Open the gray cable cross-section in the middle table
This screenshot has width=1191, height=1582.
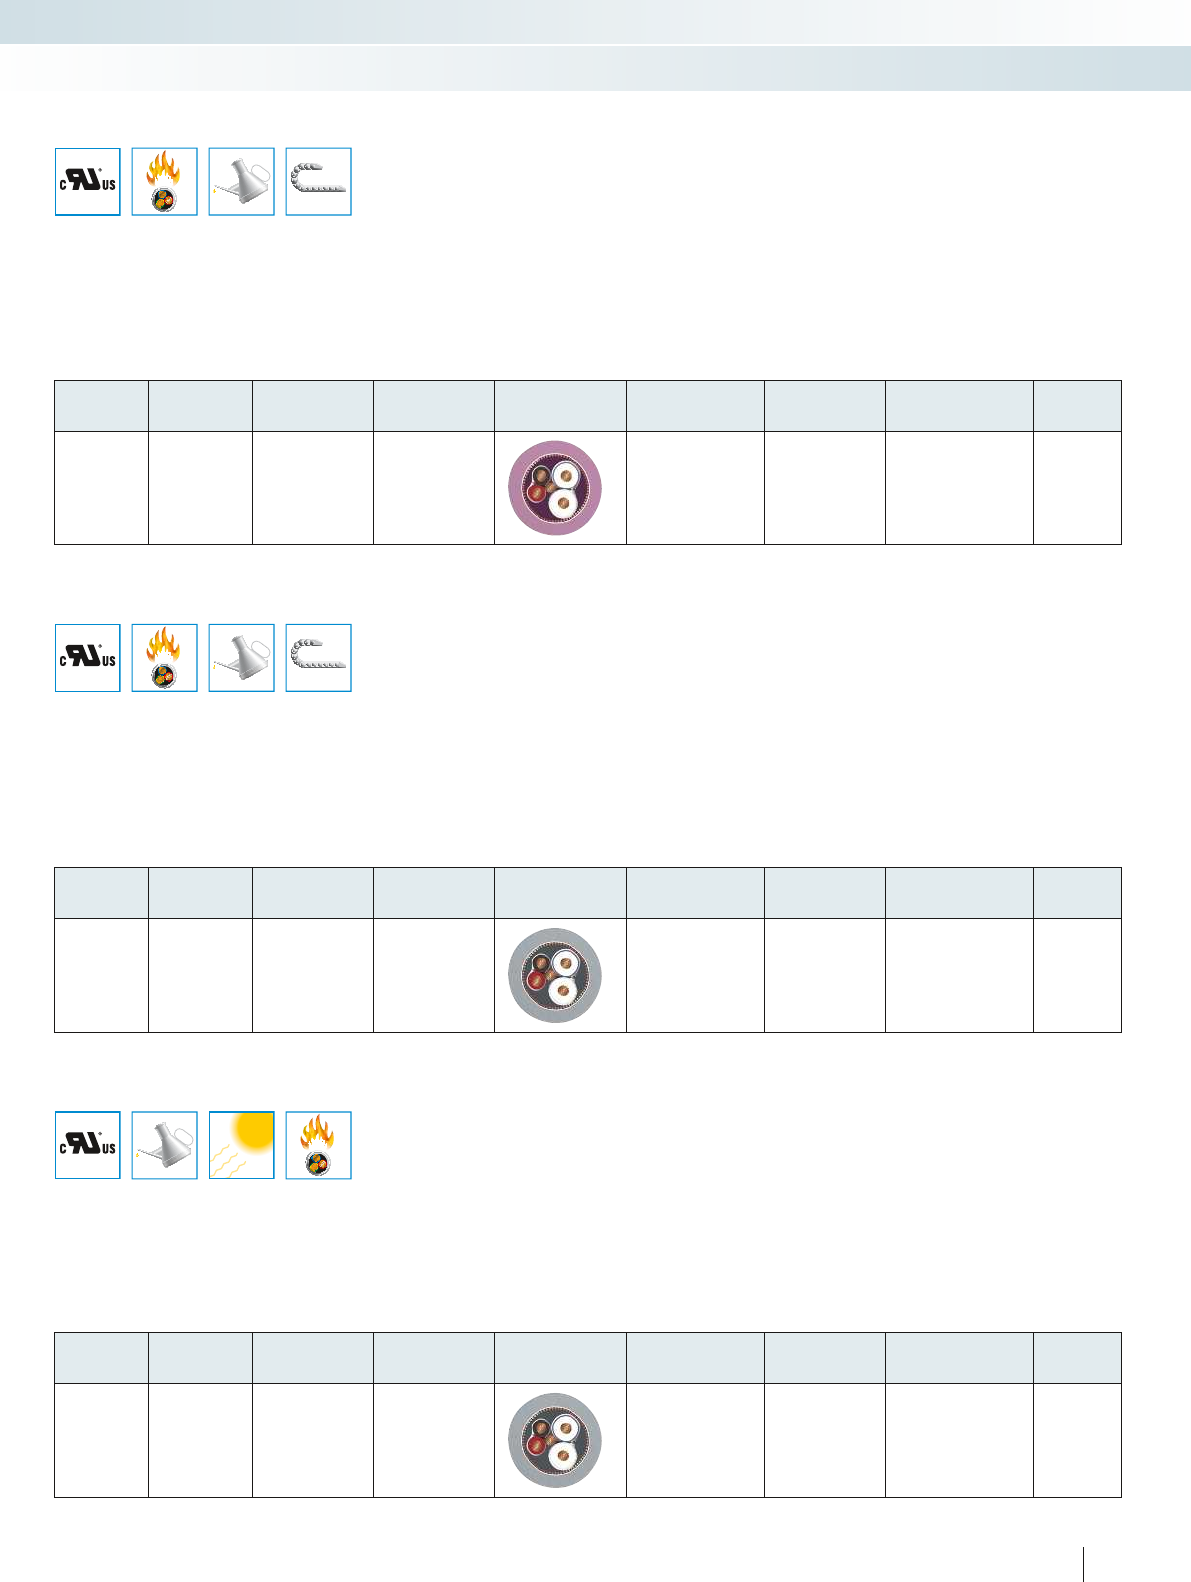[x=556, y=975]
